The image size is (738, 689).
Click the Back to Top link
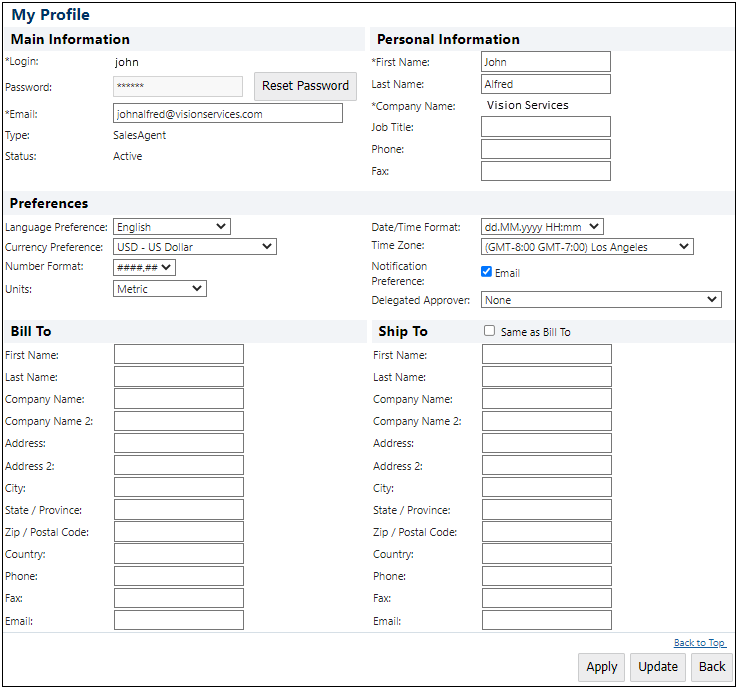699,643
